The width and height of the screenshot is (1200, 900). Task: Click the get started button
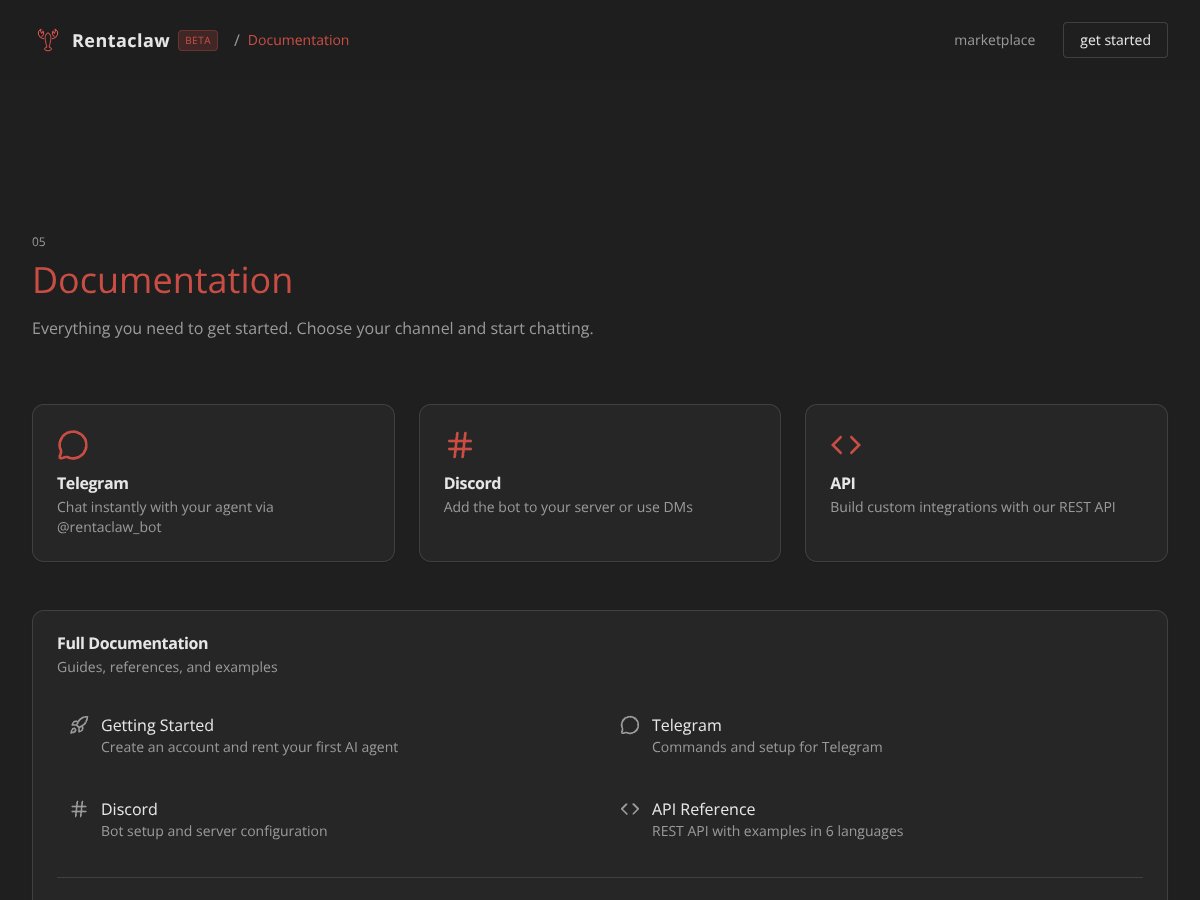coord(1114,40)
